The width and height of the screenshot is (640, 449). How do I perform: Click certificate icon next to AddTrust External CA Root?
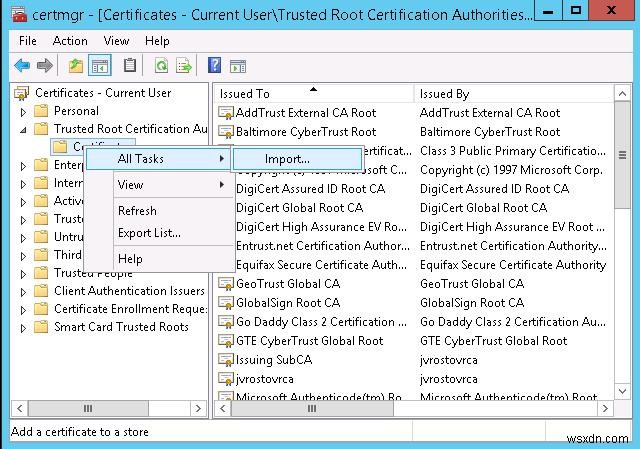pos(225,113)
